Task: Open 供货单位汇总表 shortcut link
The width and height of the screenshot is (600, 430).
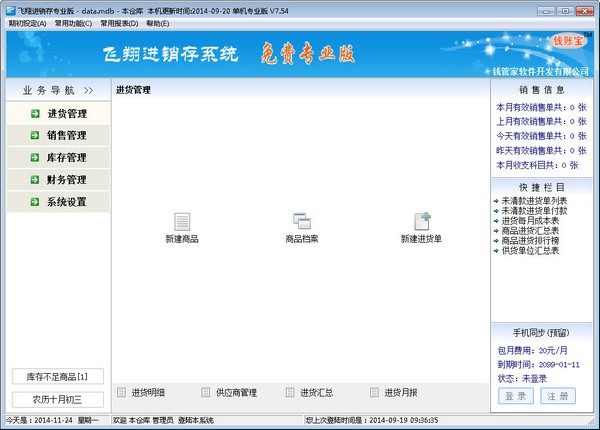Action: [x=530, y=251]
